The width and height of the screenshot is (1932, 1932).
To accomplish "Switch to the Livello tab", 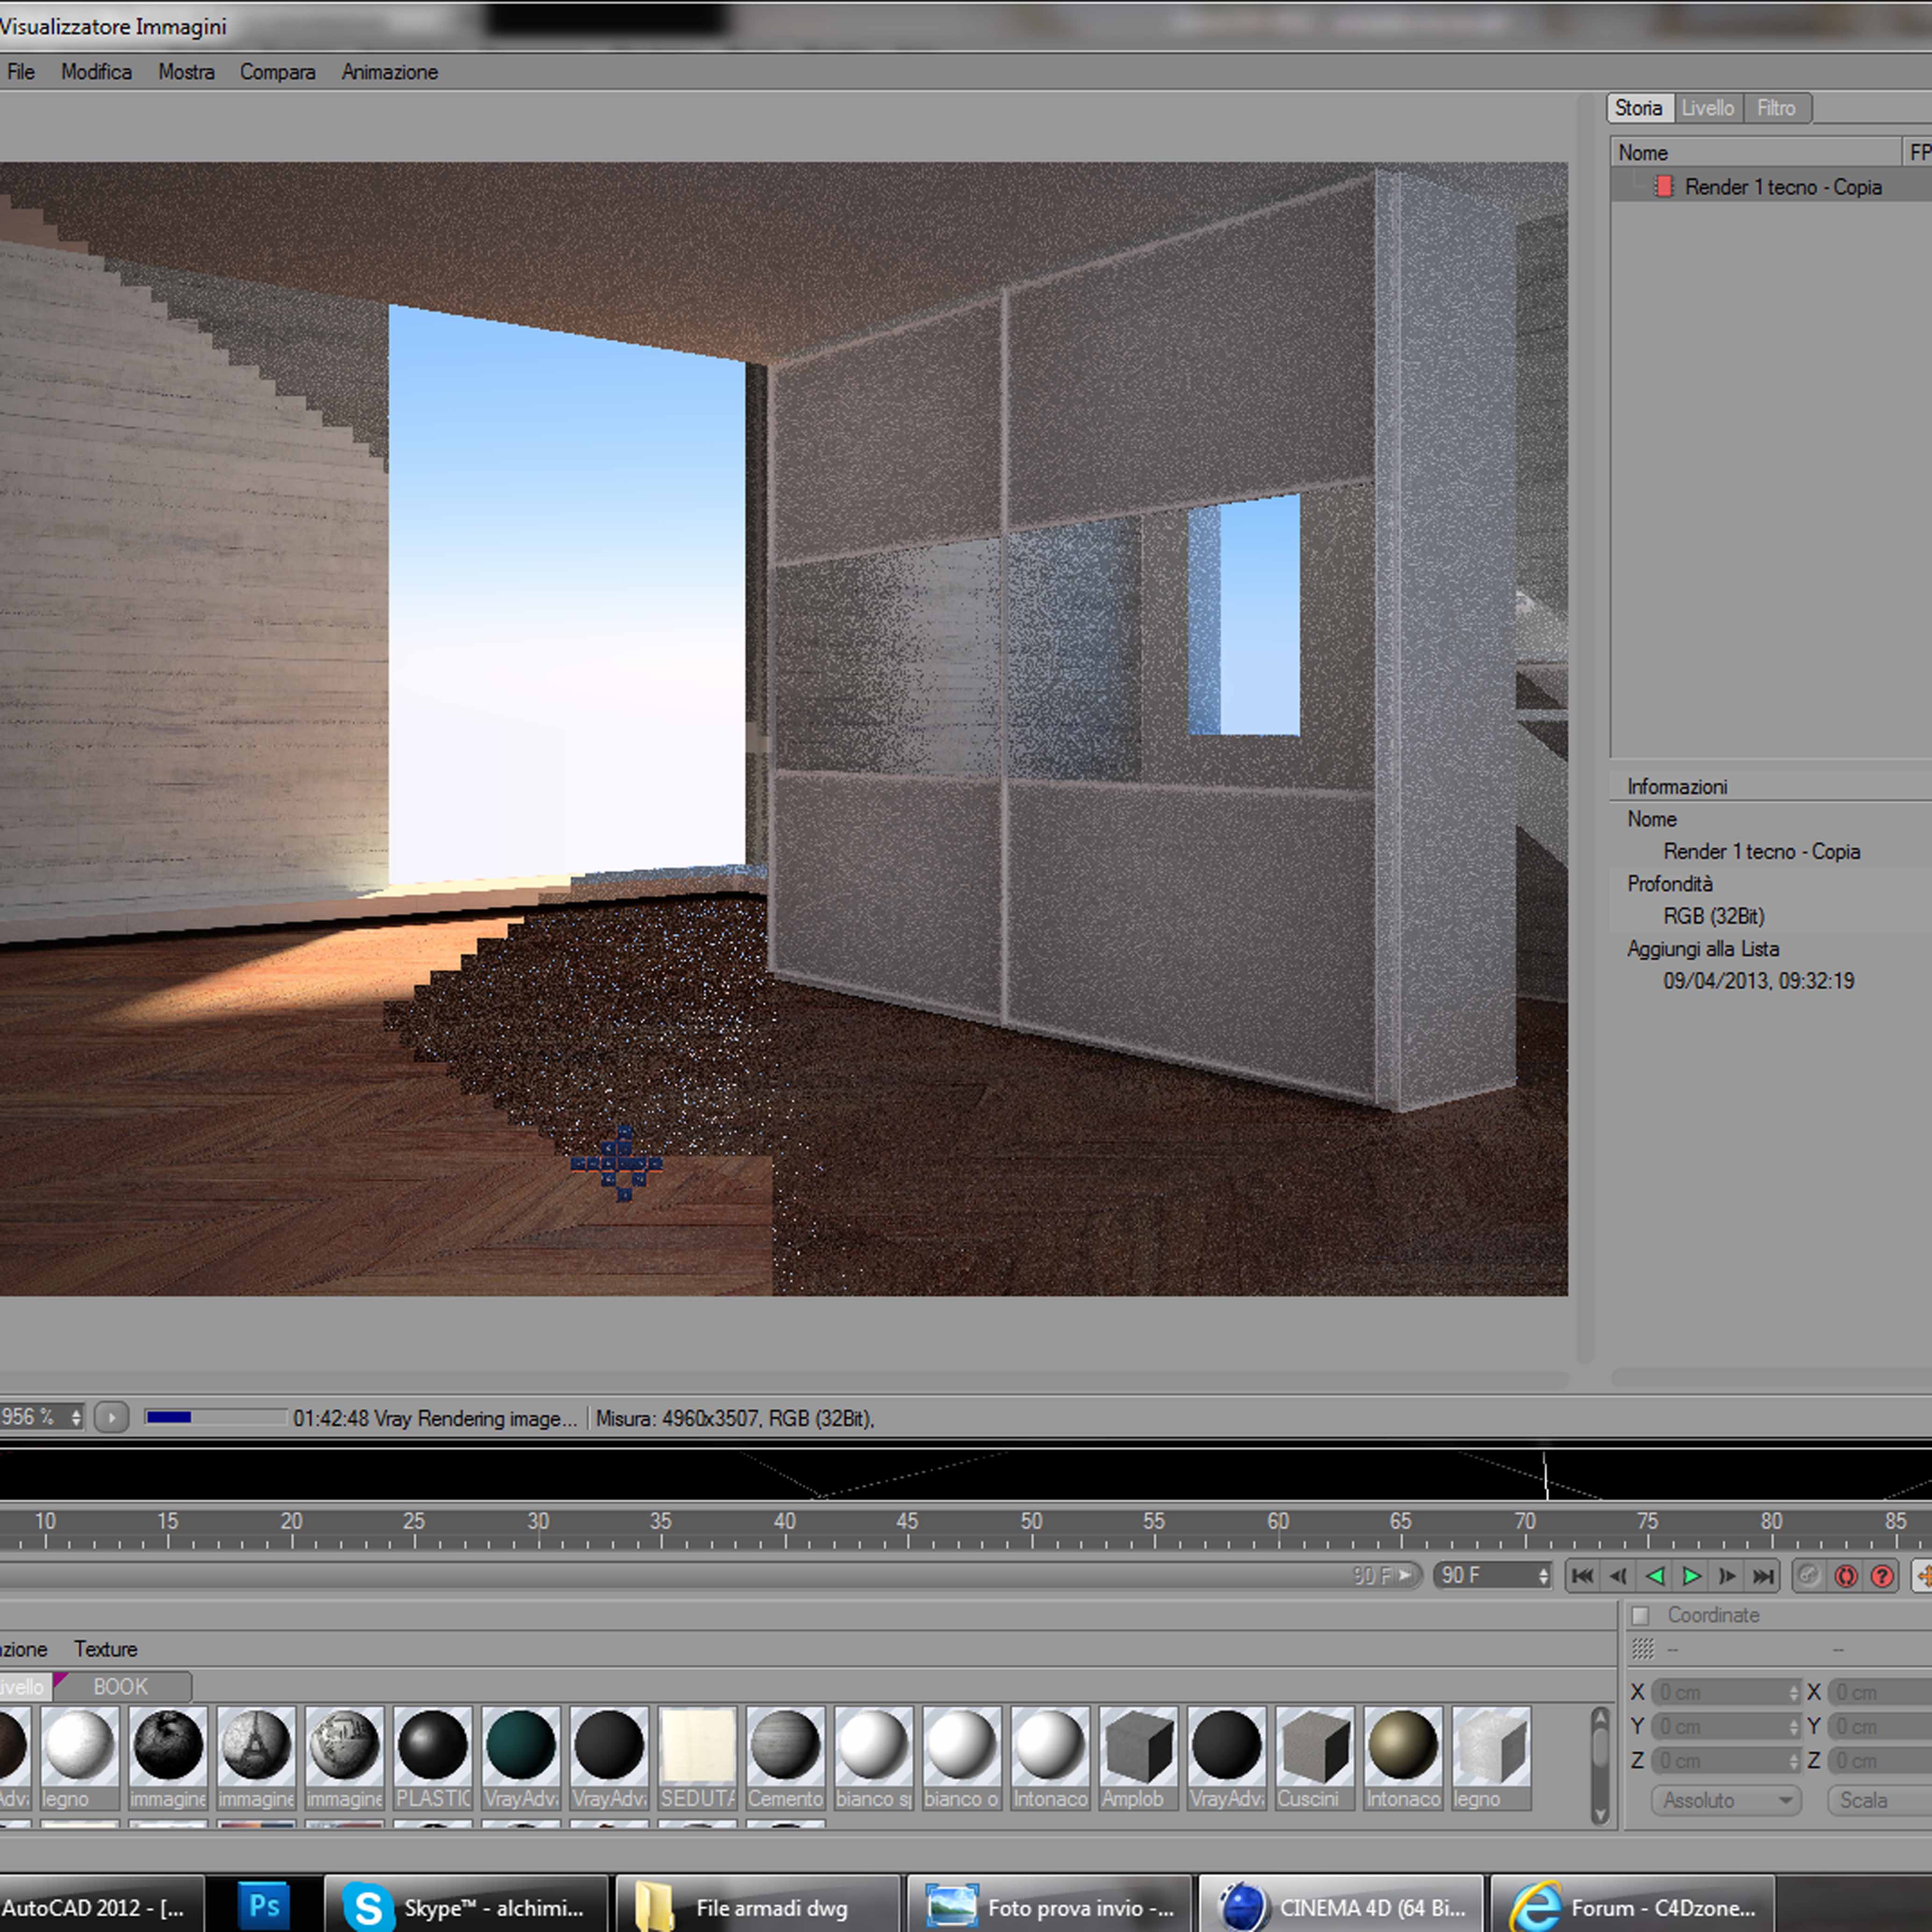I will tap(1707, 108).
